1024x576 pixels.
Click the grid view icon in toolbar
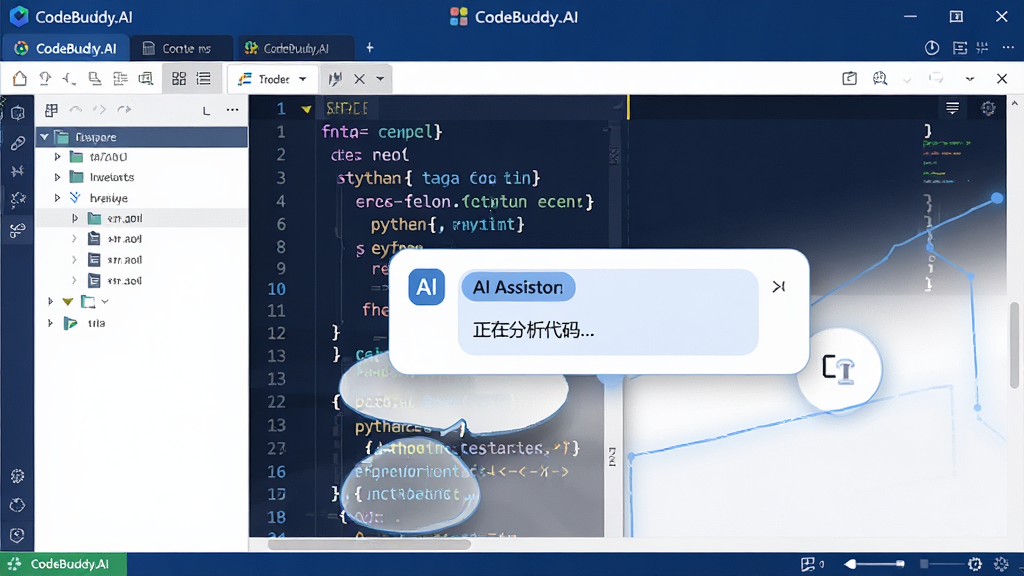pos(179,79)
